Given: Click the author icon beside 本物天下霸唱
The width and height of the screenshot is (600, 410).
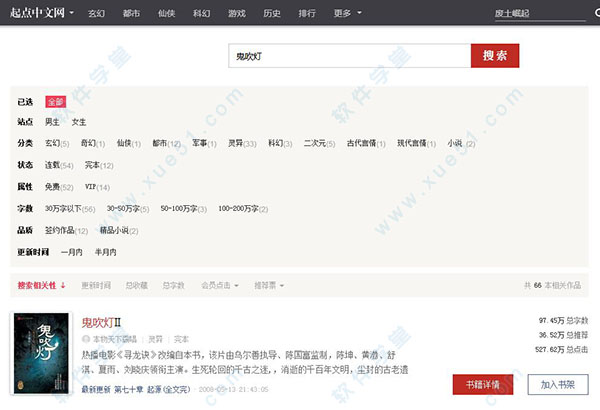Looking at the screenshot, I should [86, 339].
